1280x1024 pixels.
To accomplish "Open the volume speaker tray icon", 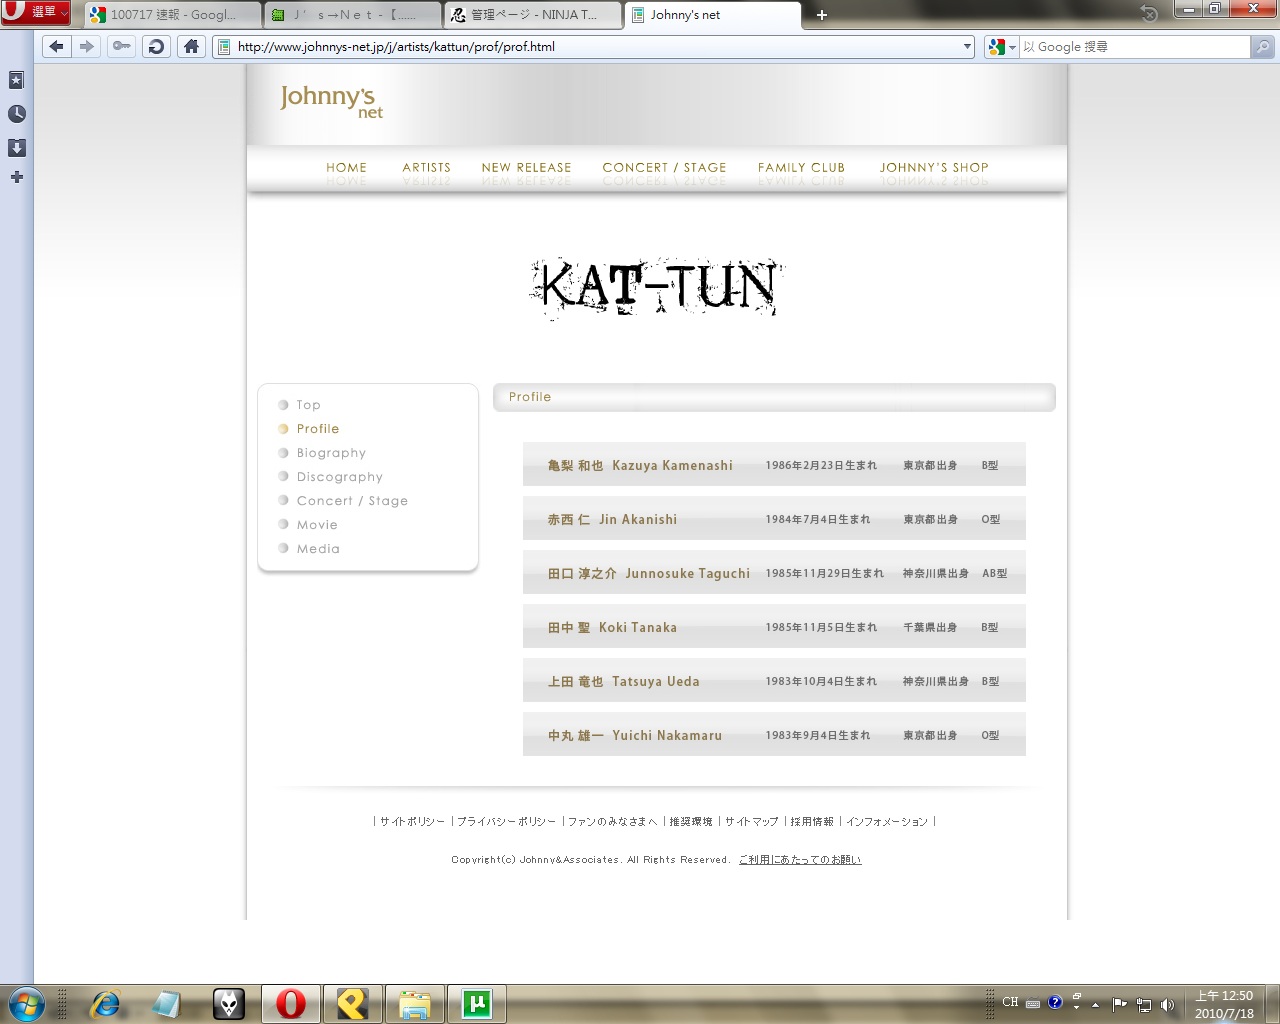I will click(1167, 1005).
